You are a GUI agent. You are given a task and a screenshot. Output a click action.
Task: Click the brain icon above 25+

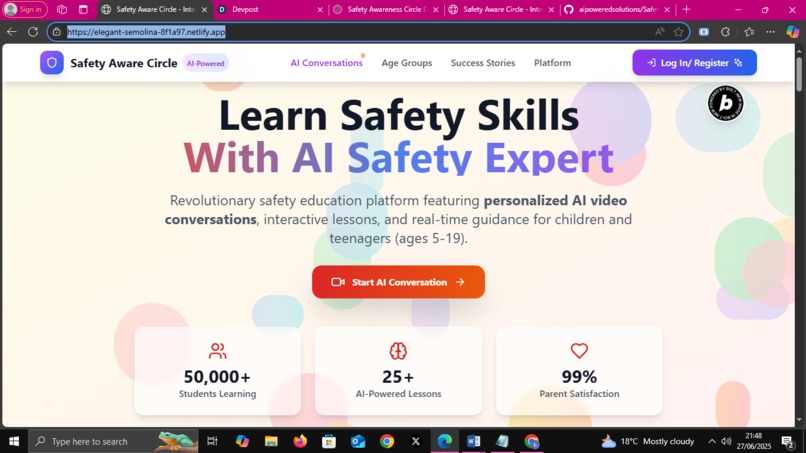click(x=398, y=351)
